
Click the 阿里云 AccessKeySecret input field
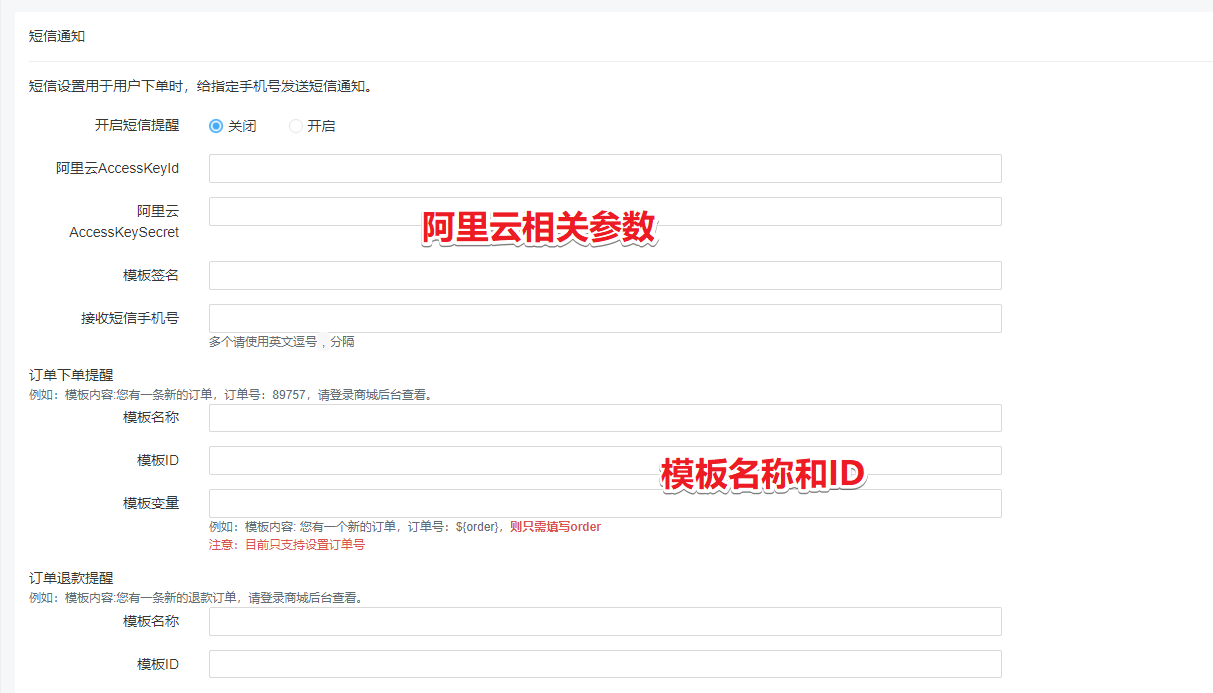605,211
